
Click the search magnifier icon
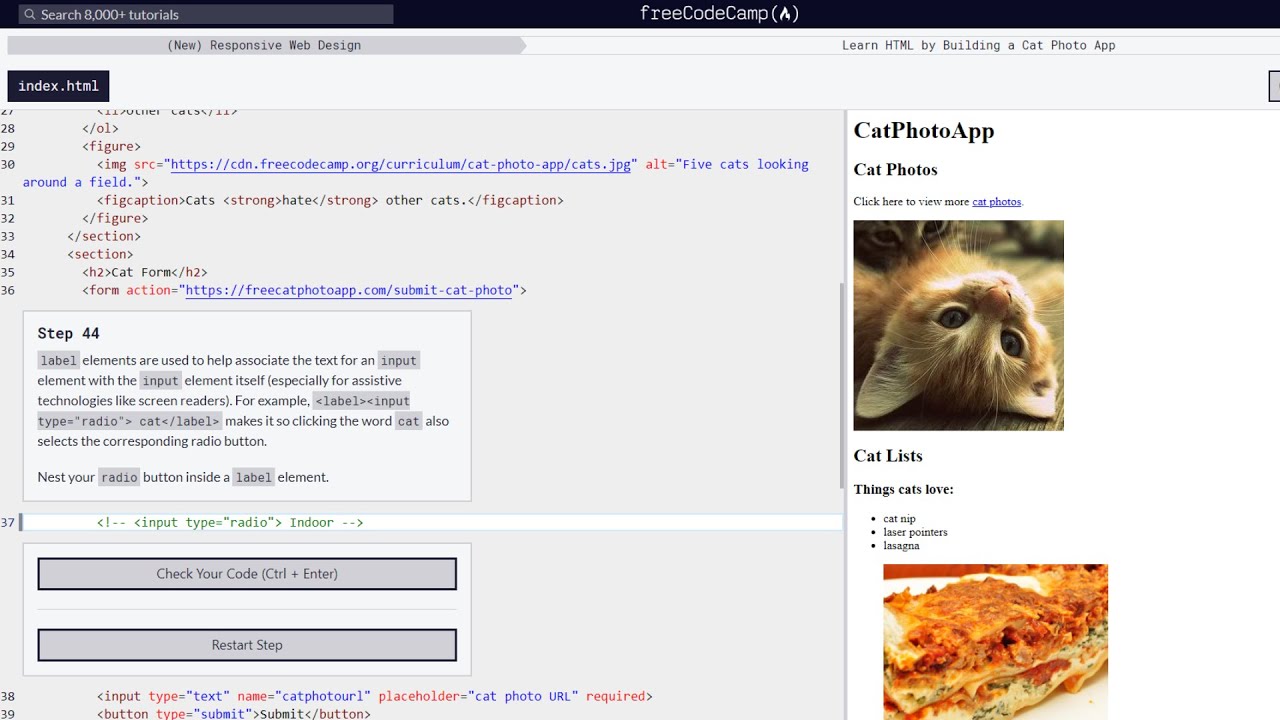(30, 15)
